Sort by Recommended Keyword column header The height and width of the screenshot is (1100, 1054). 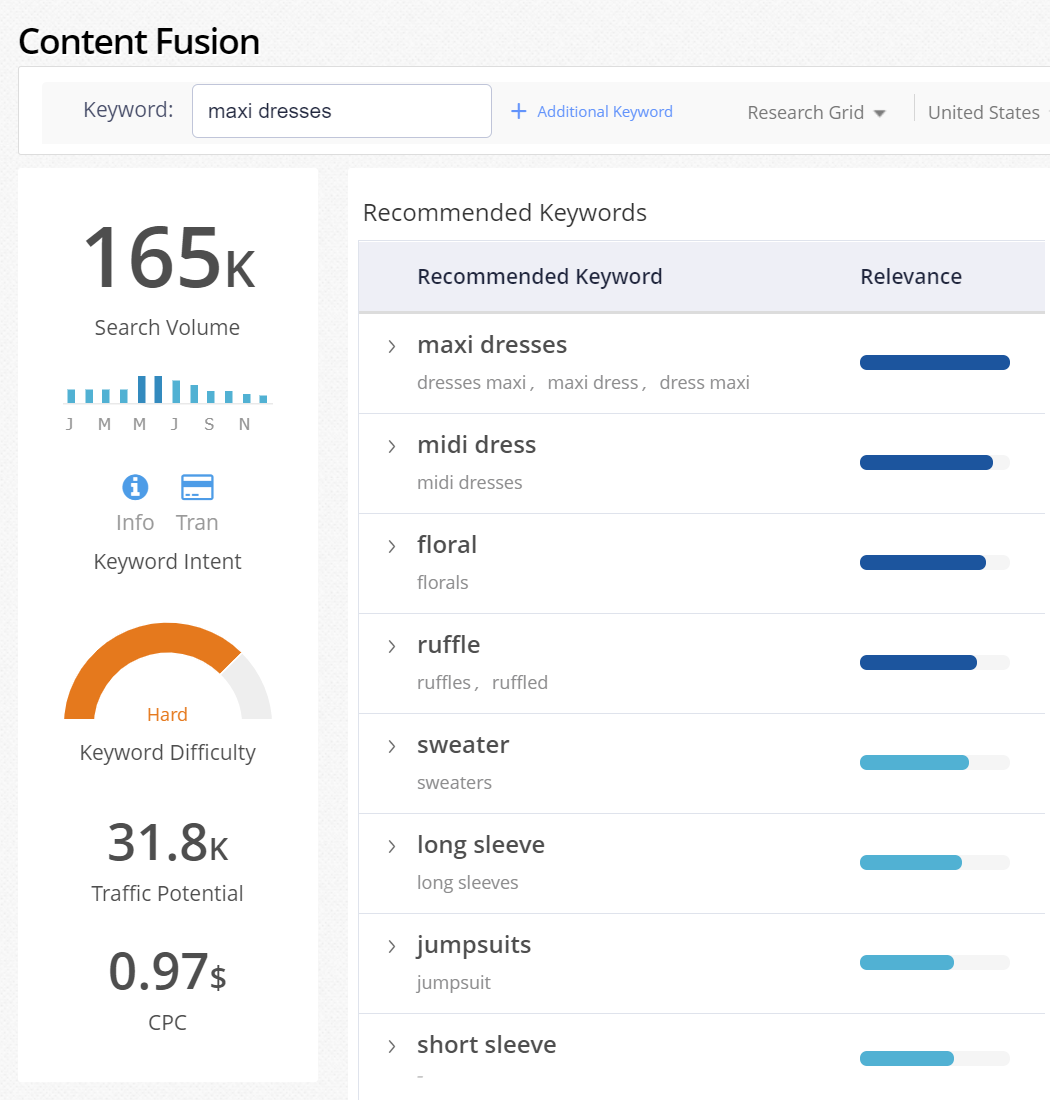[x=540, y=276]
